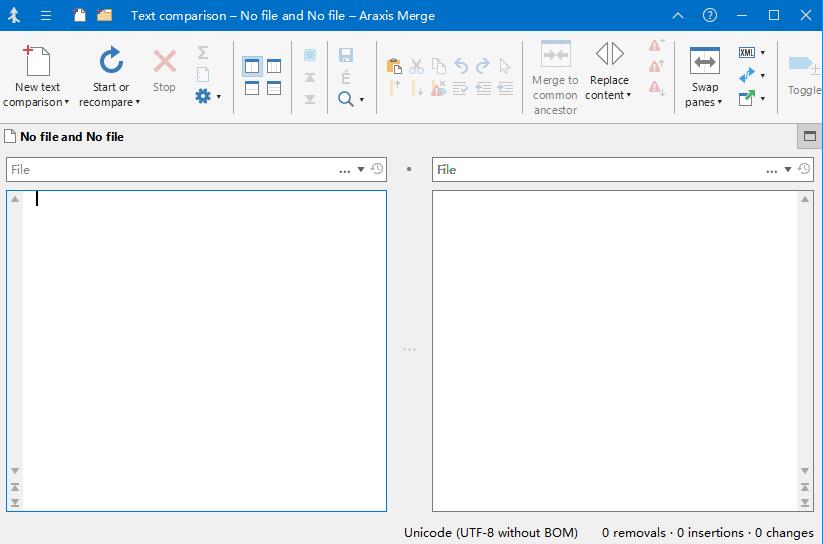Click Merge to common ancestor button
Viewport: 823px width, 544px height.
pyautogui.click(x=555, y=78)
